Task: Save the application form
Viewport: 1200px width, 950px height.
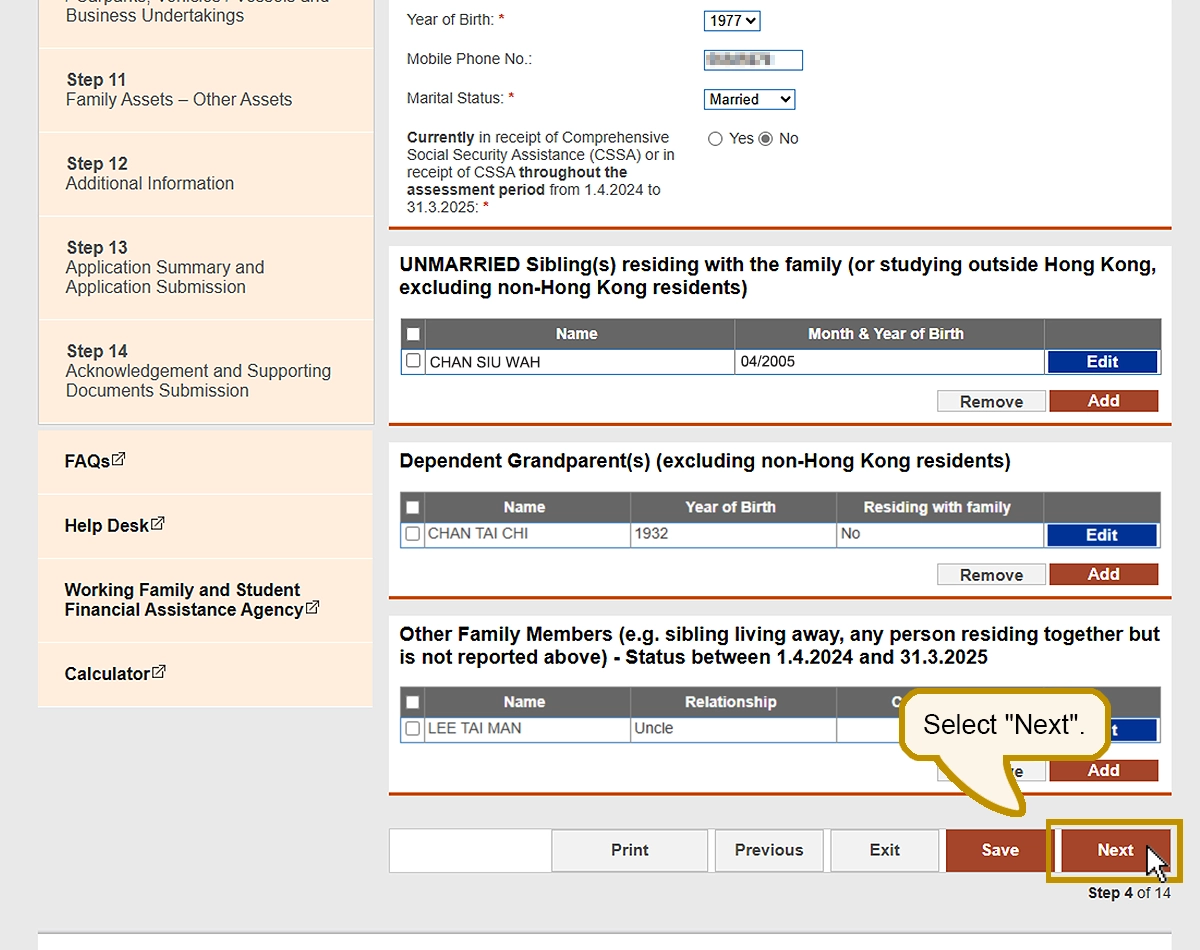Action: 1000,850
